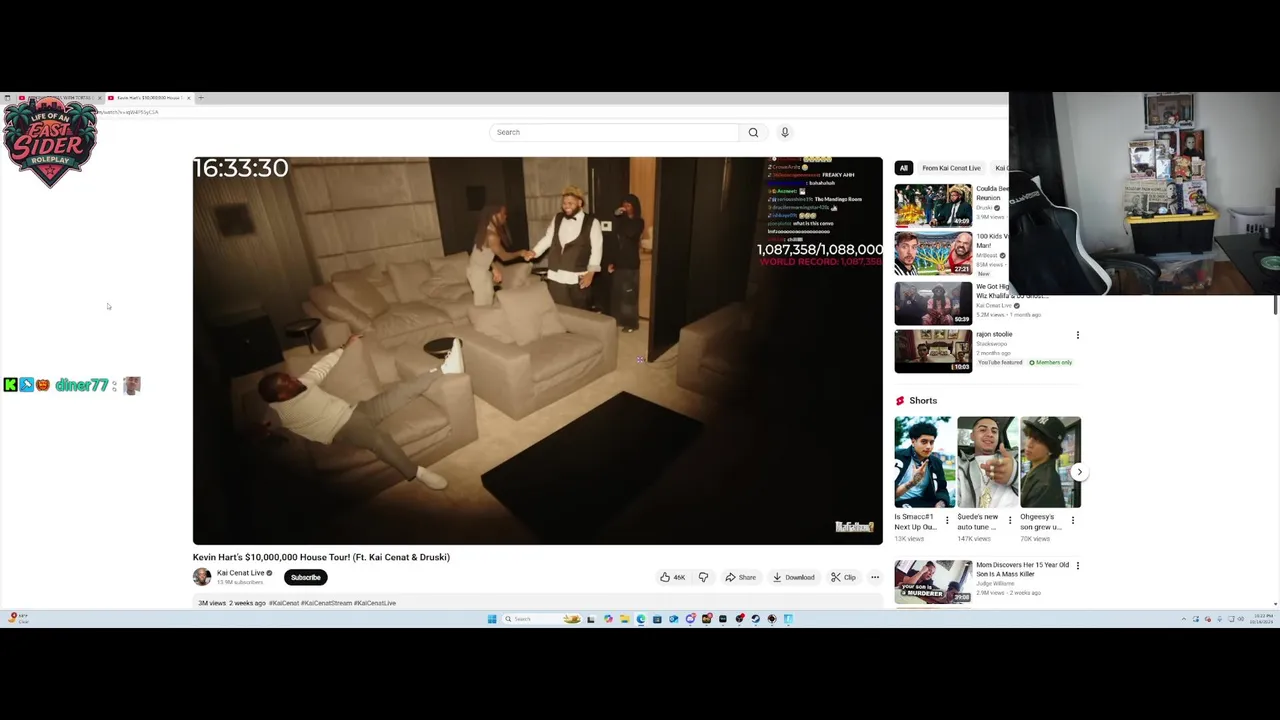
Task: Show next Shorts with arrow button
Action: tap(1079, 471)
